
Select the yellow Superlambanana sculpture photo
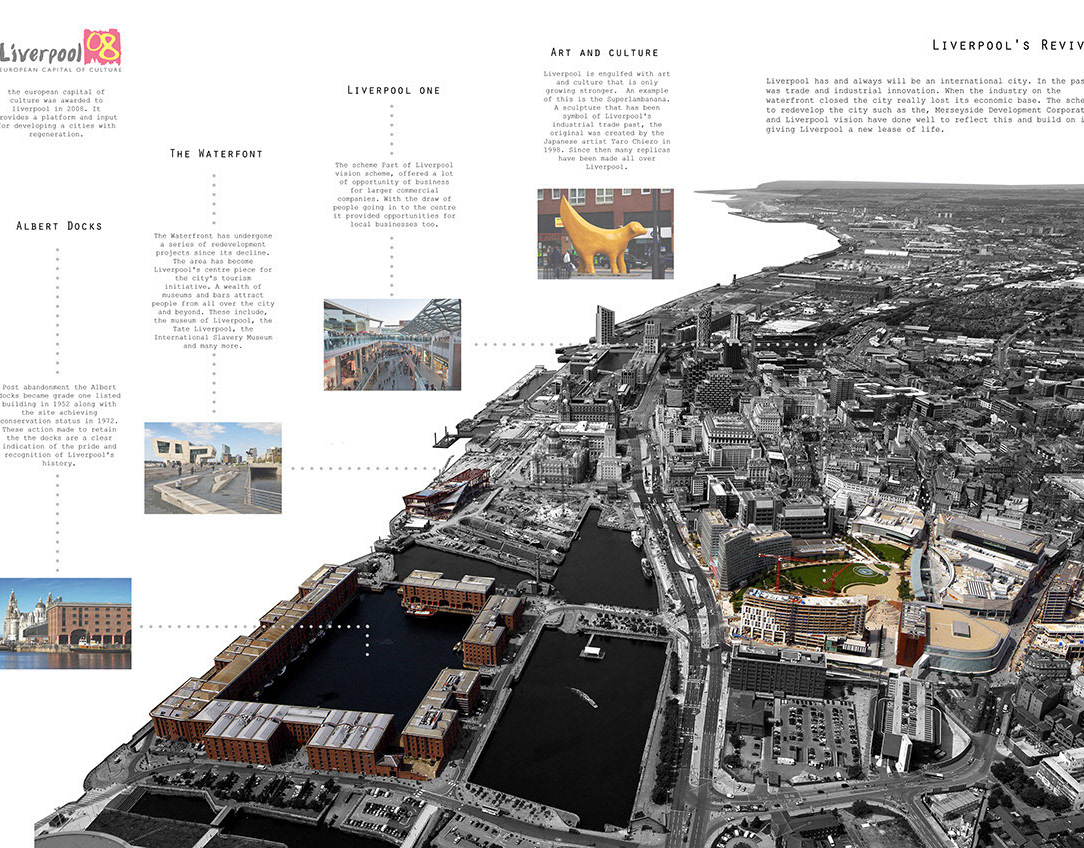(x=604, y=233)
